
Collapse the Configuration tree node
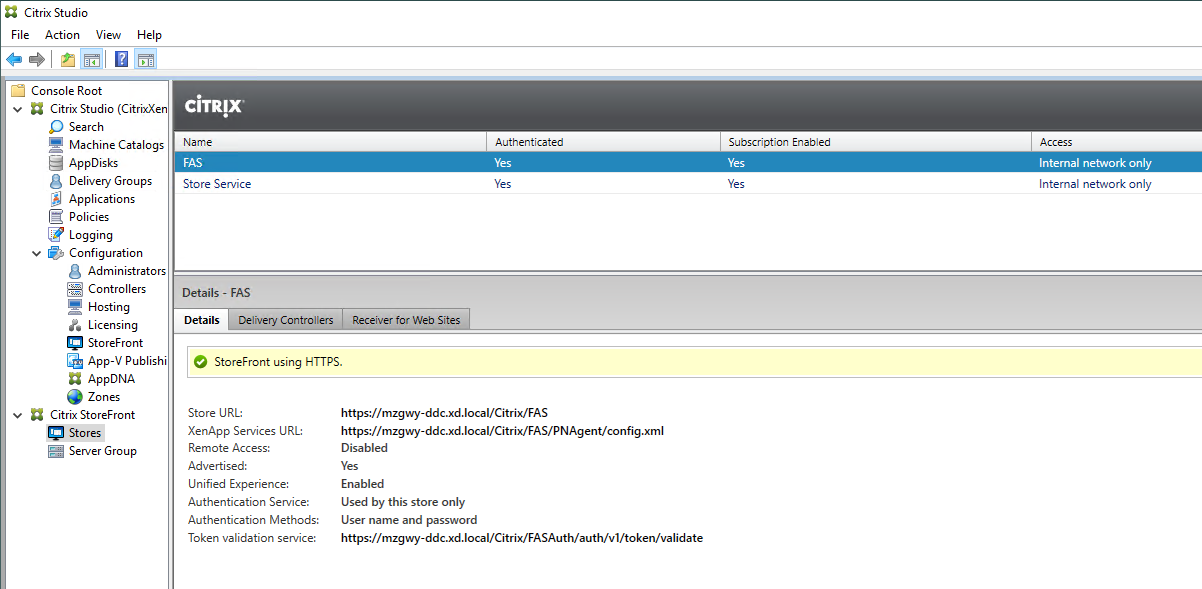click(x=37, y=253)
